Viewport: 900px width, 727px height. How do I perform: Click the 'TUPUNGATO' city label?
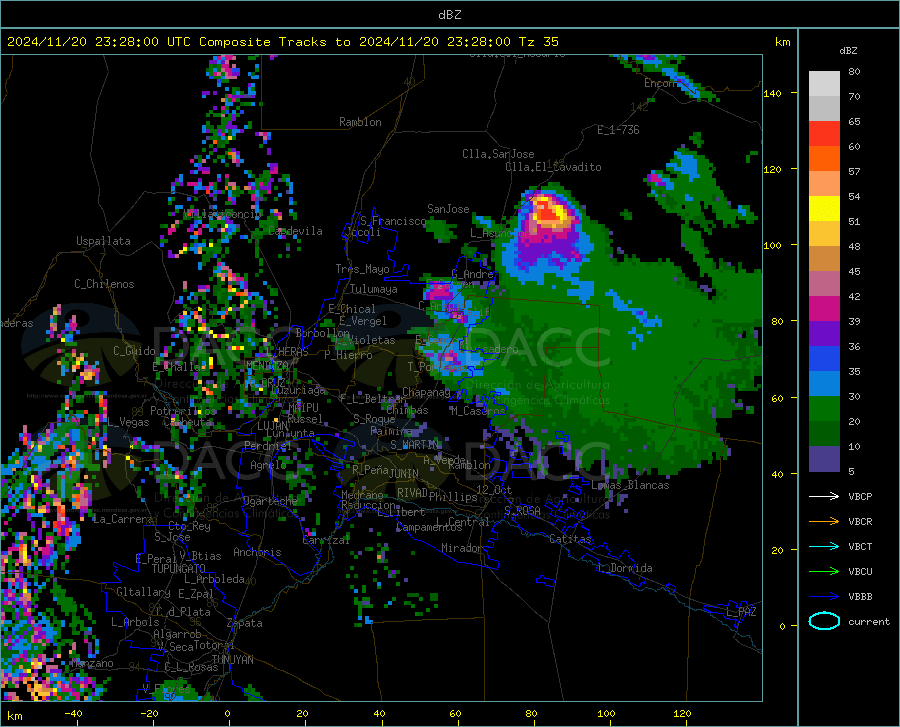tap(179, 569)
